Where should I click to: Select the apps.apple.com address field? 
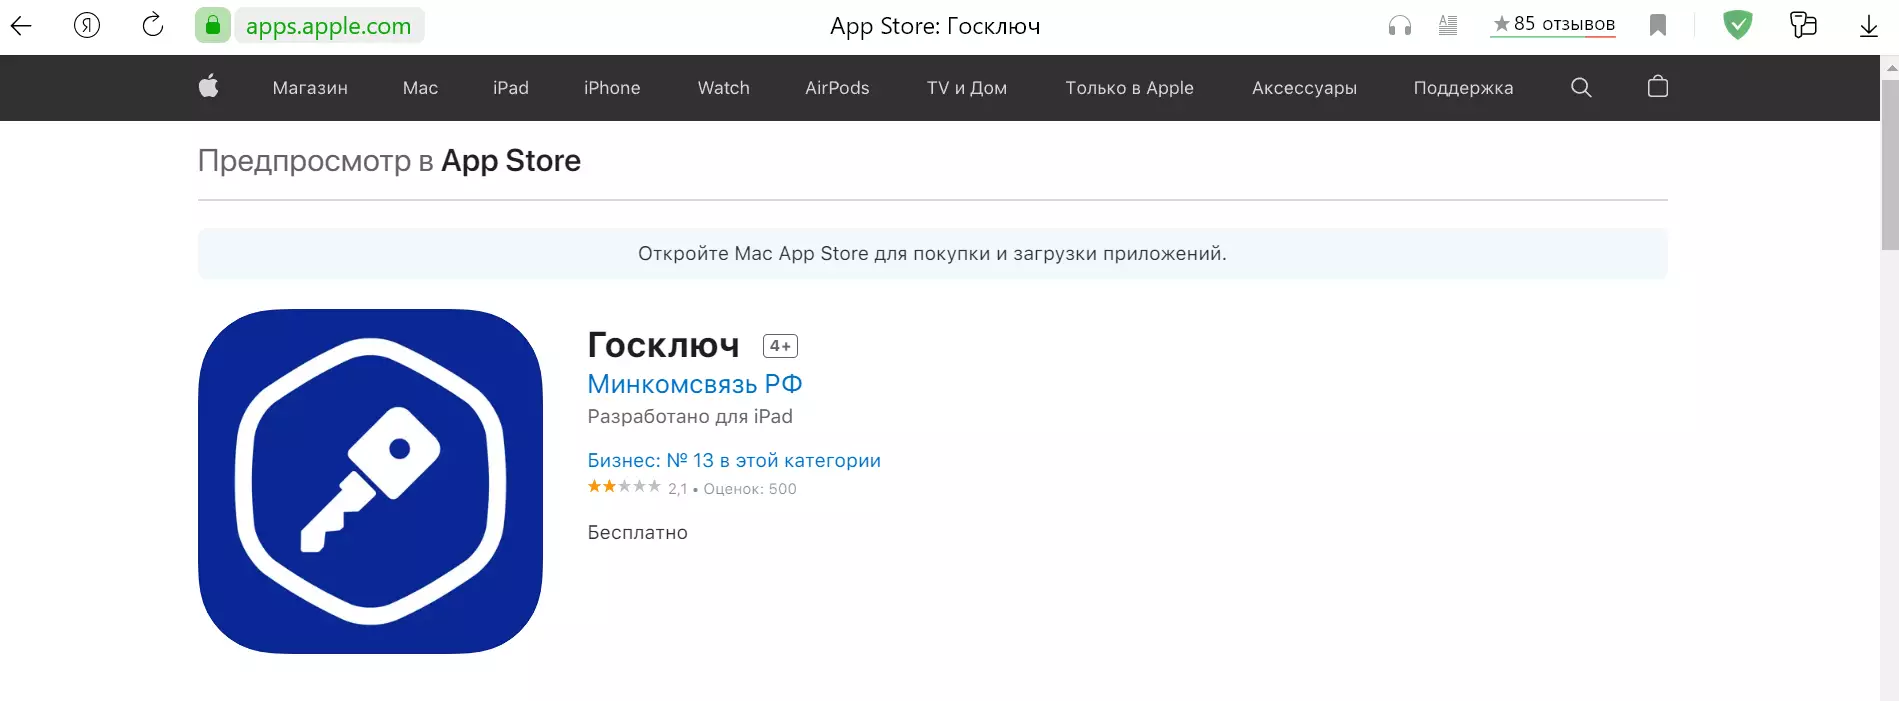coord(329,26)
